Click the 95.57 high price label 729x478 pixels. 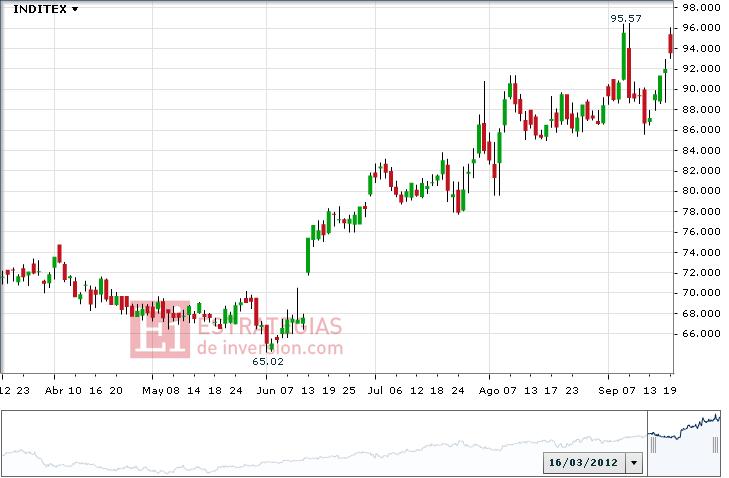[626, 19]
